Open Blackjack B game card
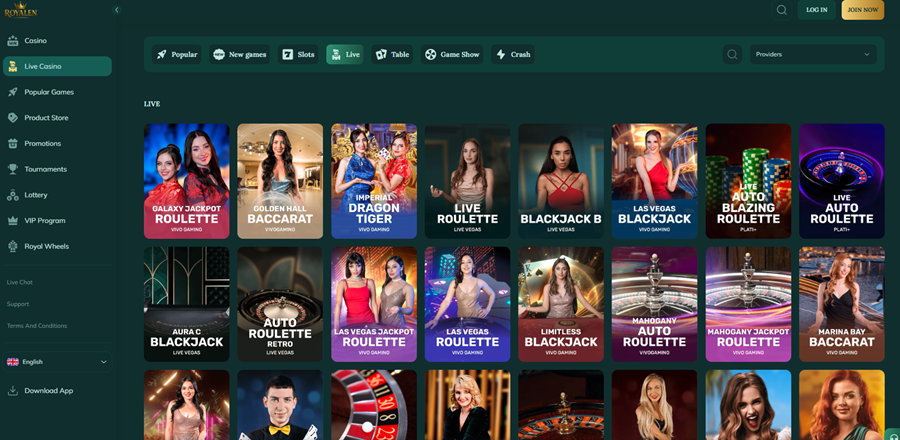Image resolution: width=900 pixels, height=440 pixels. (561, 181)
